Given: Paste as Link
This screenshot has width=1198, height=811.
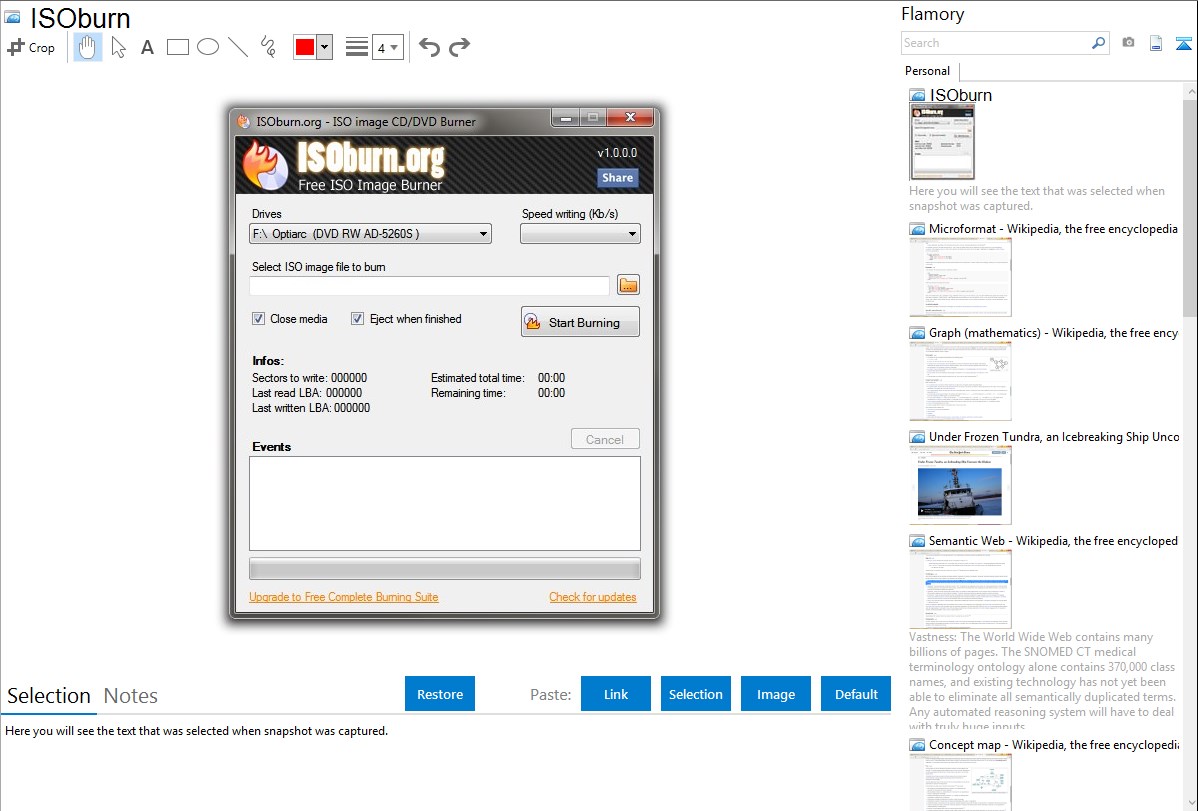Looking at the screenshot, I should (x=616, y=694).
